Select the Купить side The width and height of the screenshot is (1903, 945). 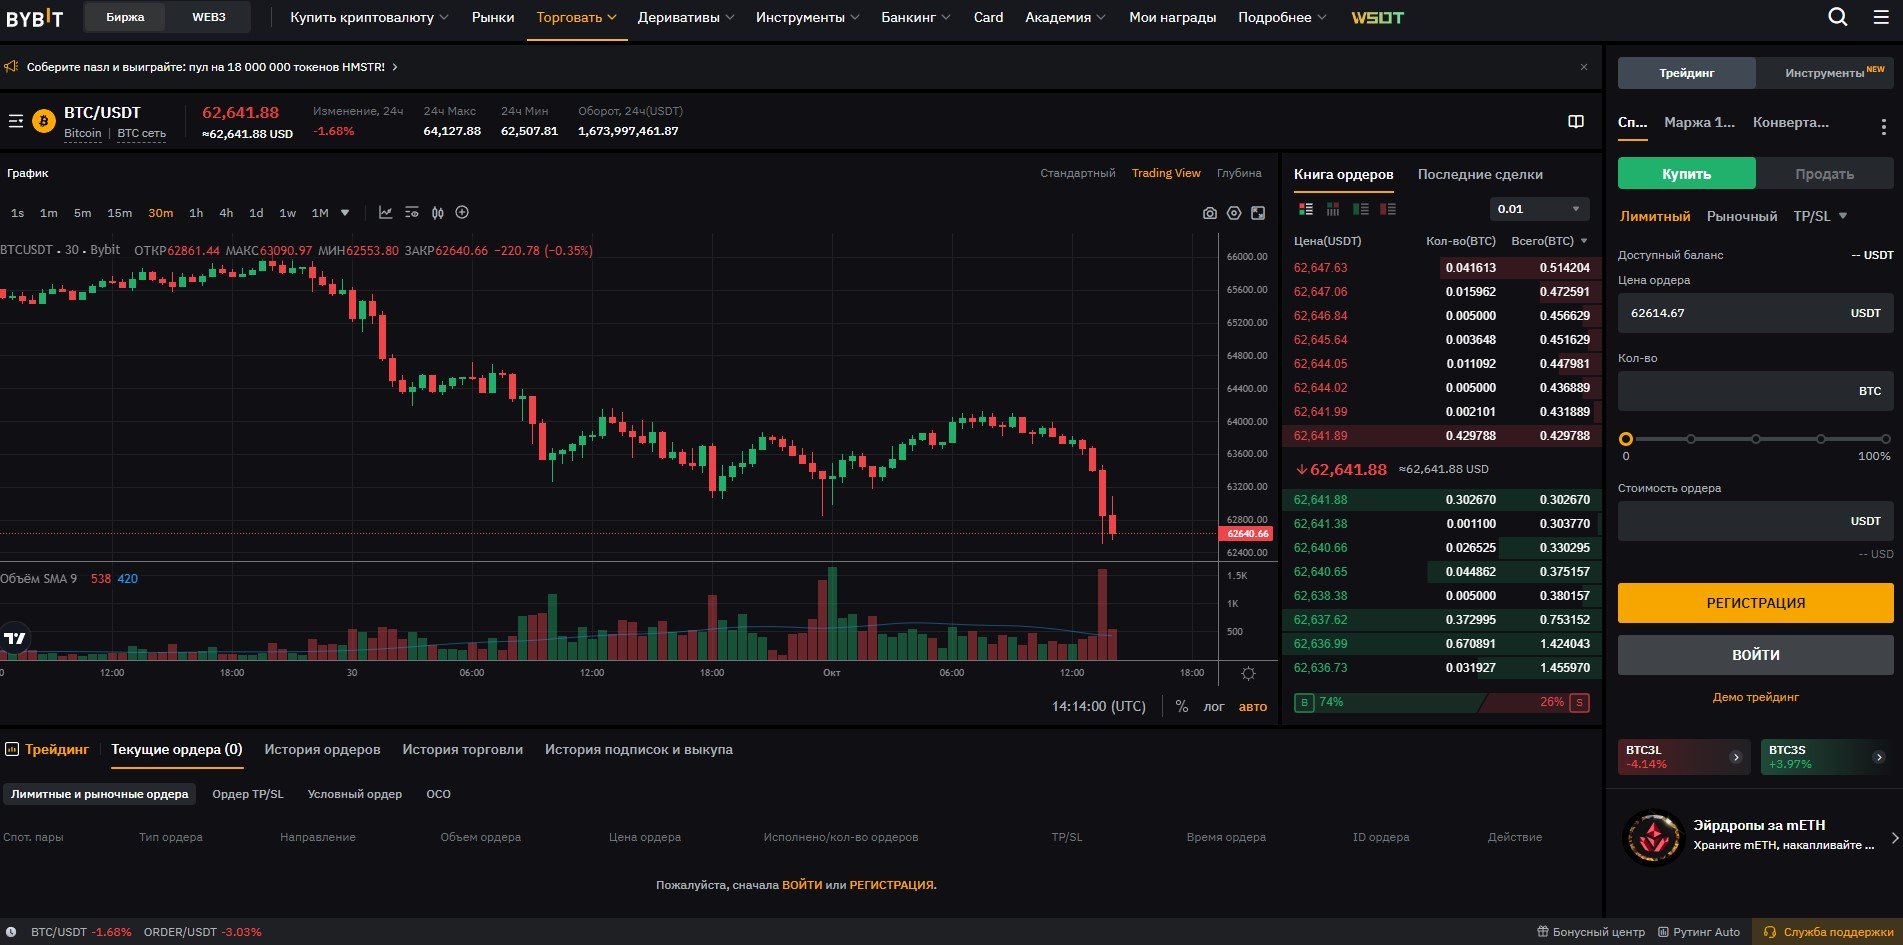(1686, 174)
